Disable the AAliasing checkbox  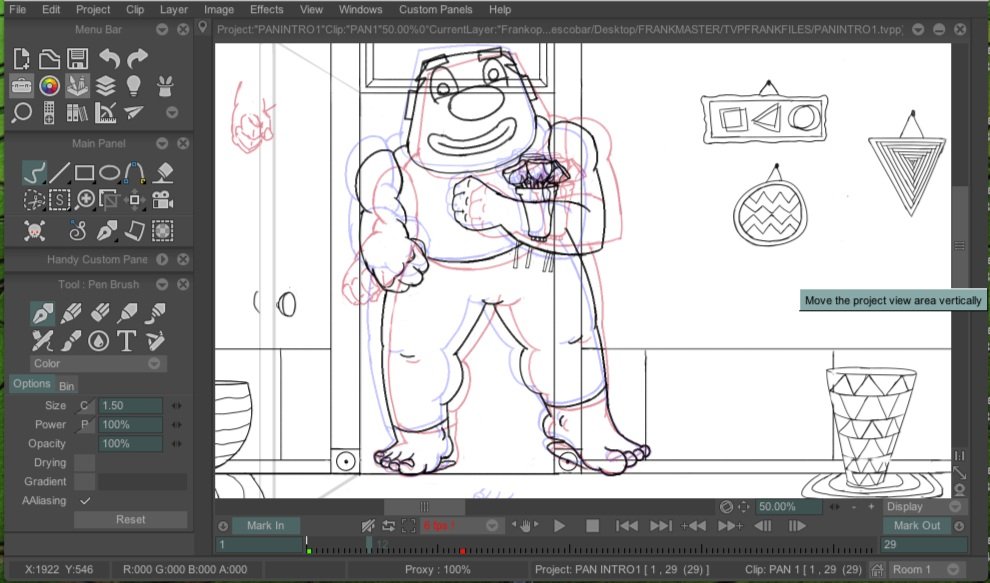pyautogui.click(x=85, y=500)
